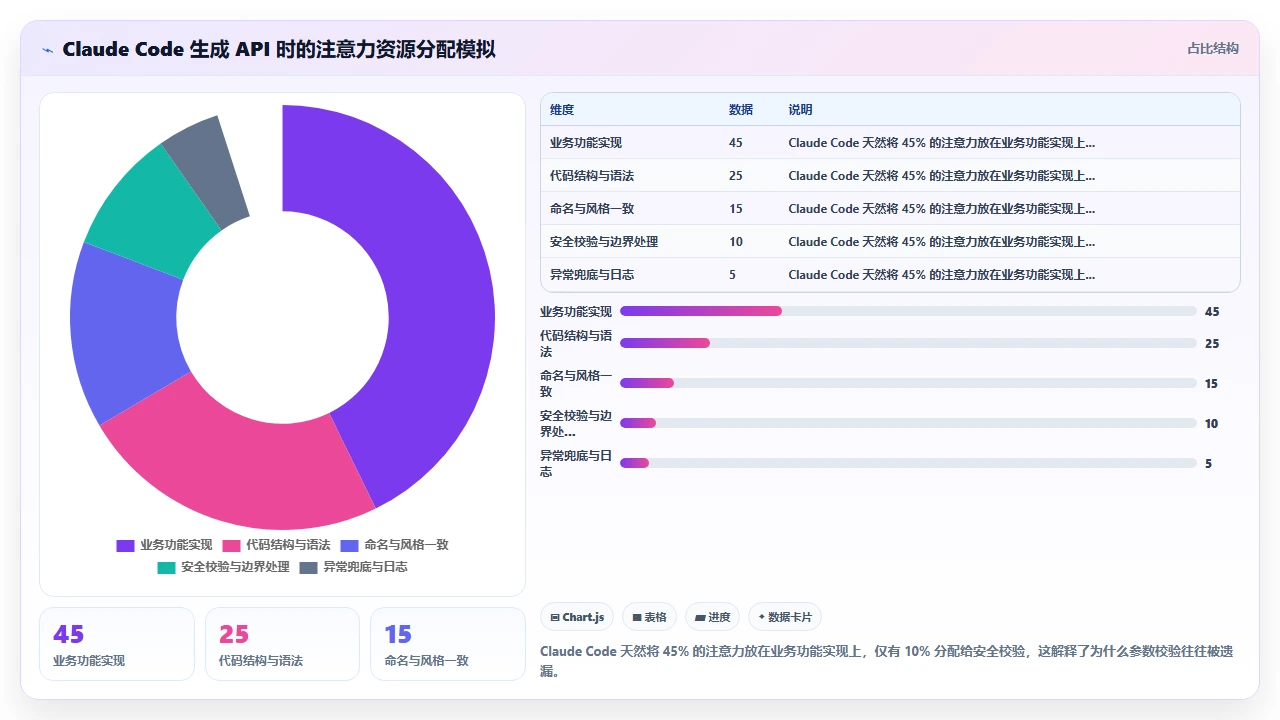This screenshot has height=720, width=1280.
Task: Select the 命名与风格一致 table row cell
Action: coord(592,209)
